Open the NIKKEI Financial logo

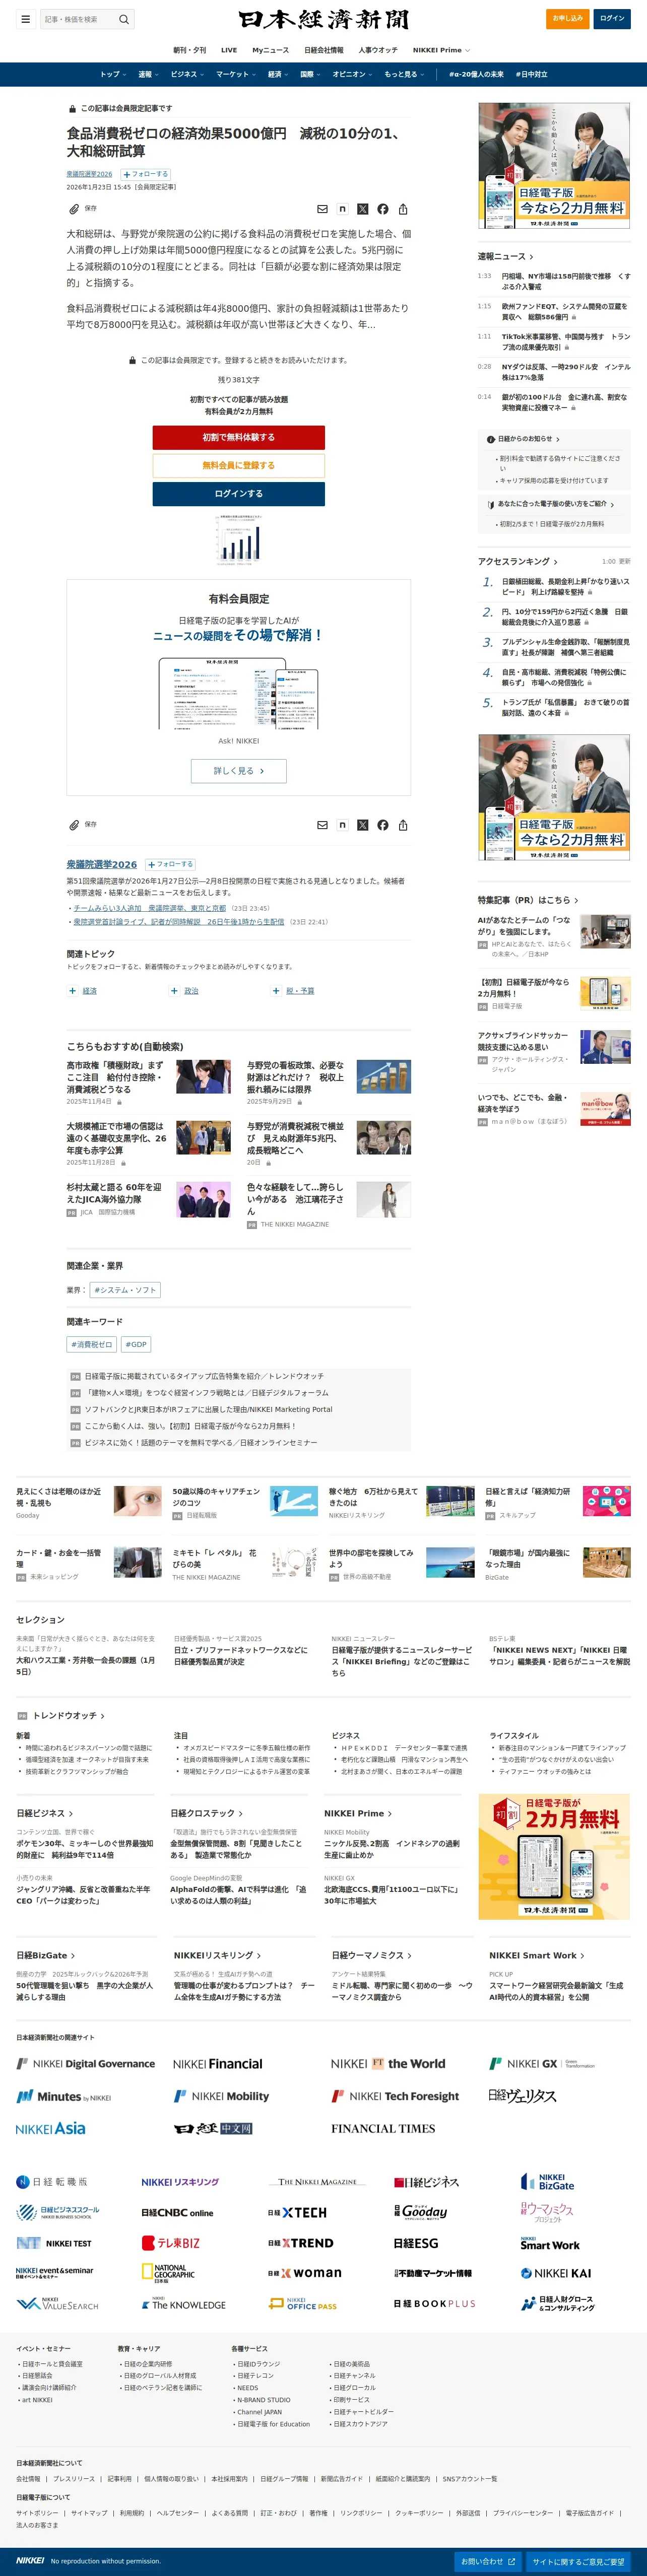[x=217, y=2064]
